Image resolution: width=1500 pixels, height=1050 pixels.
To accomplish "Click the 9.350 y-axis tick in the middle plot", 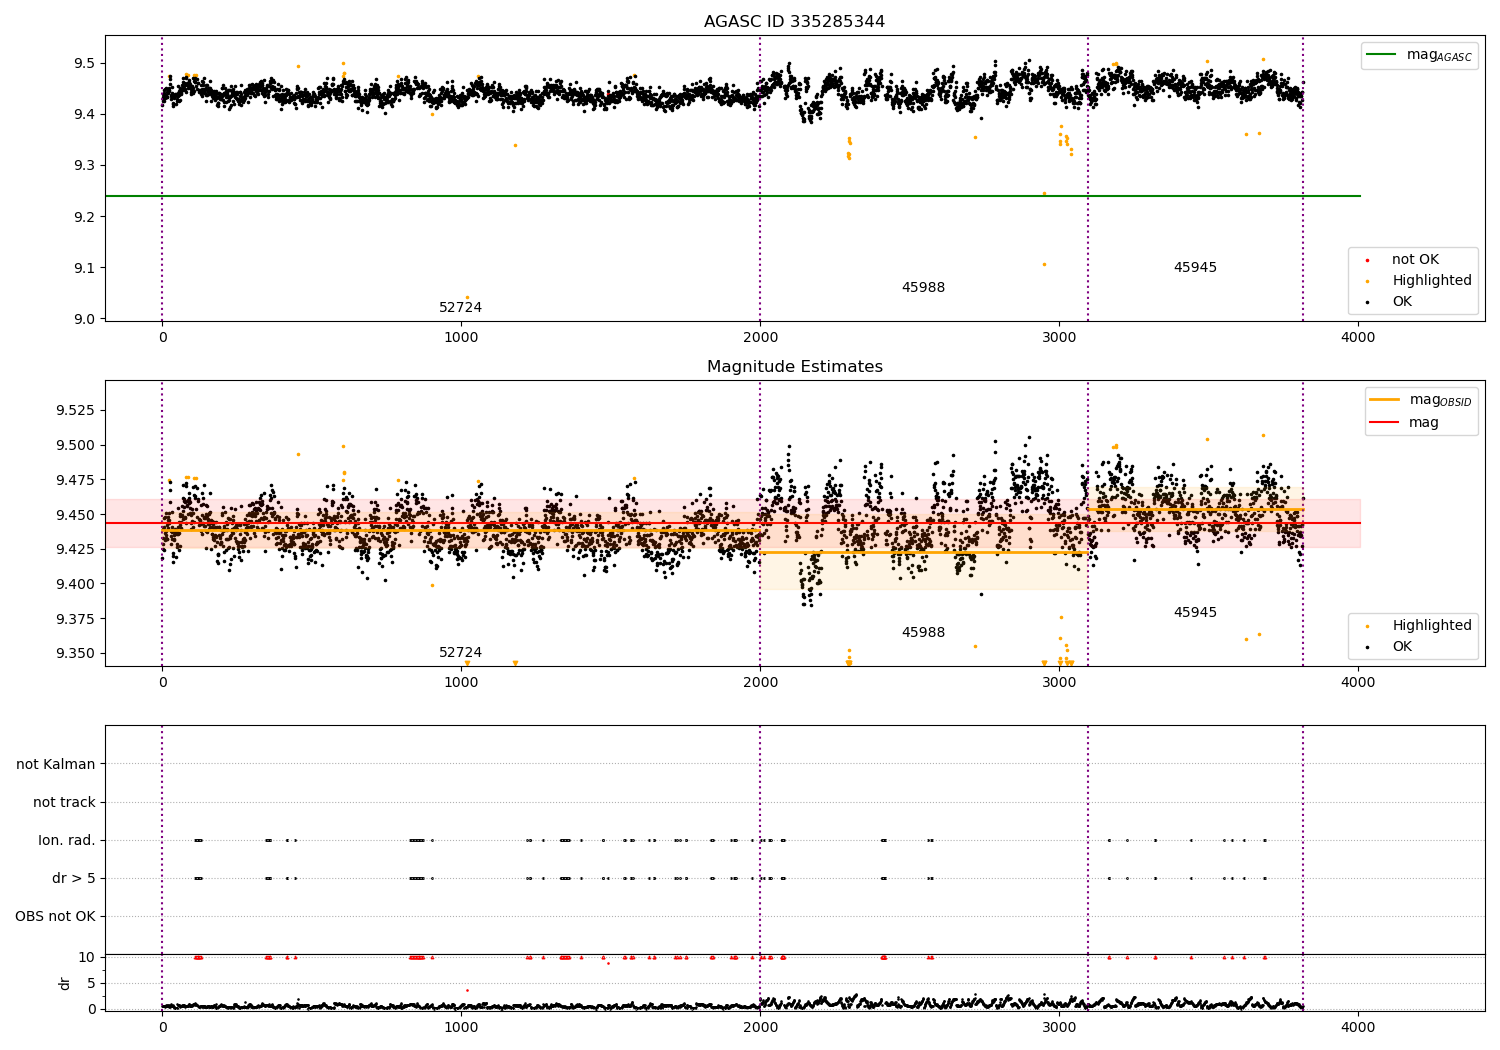I will coord(76,653).
